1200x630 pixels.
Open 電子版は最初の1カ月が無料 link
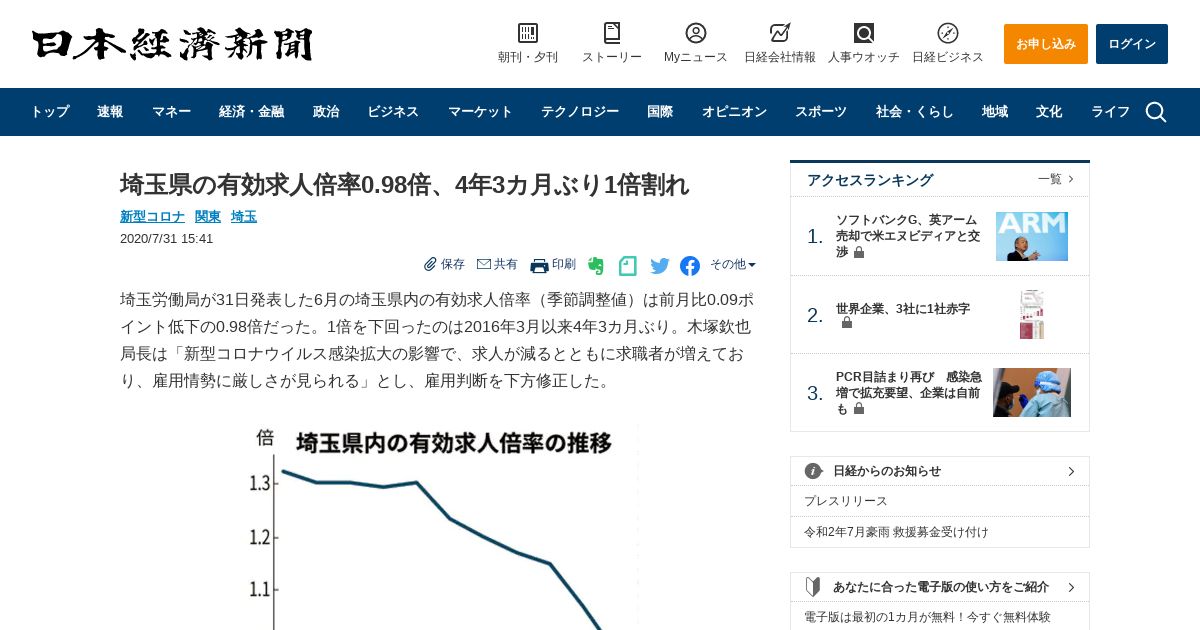(x=927, y=617)
